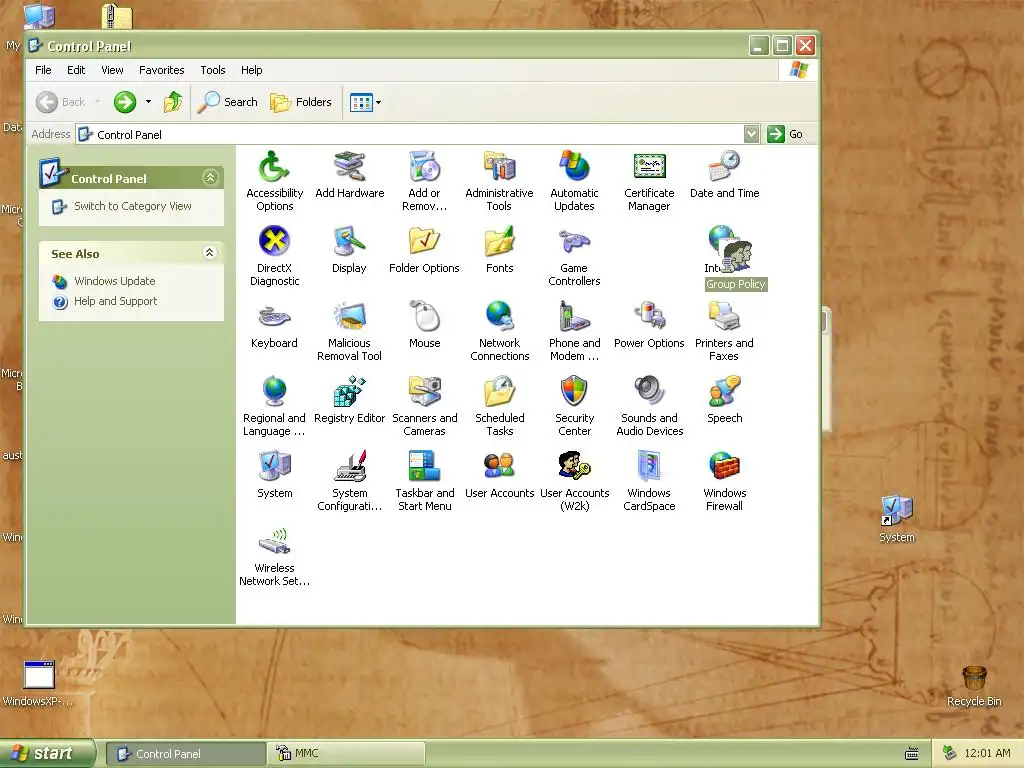Open Scheduled Tasks icon
The width and height of the screenshot is (1024, 768).
click(500, 392)
